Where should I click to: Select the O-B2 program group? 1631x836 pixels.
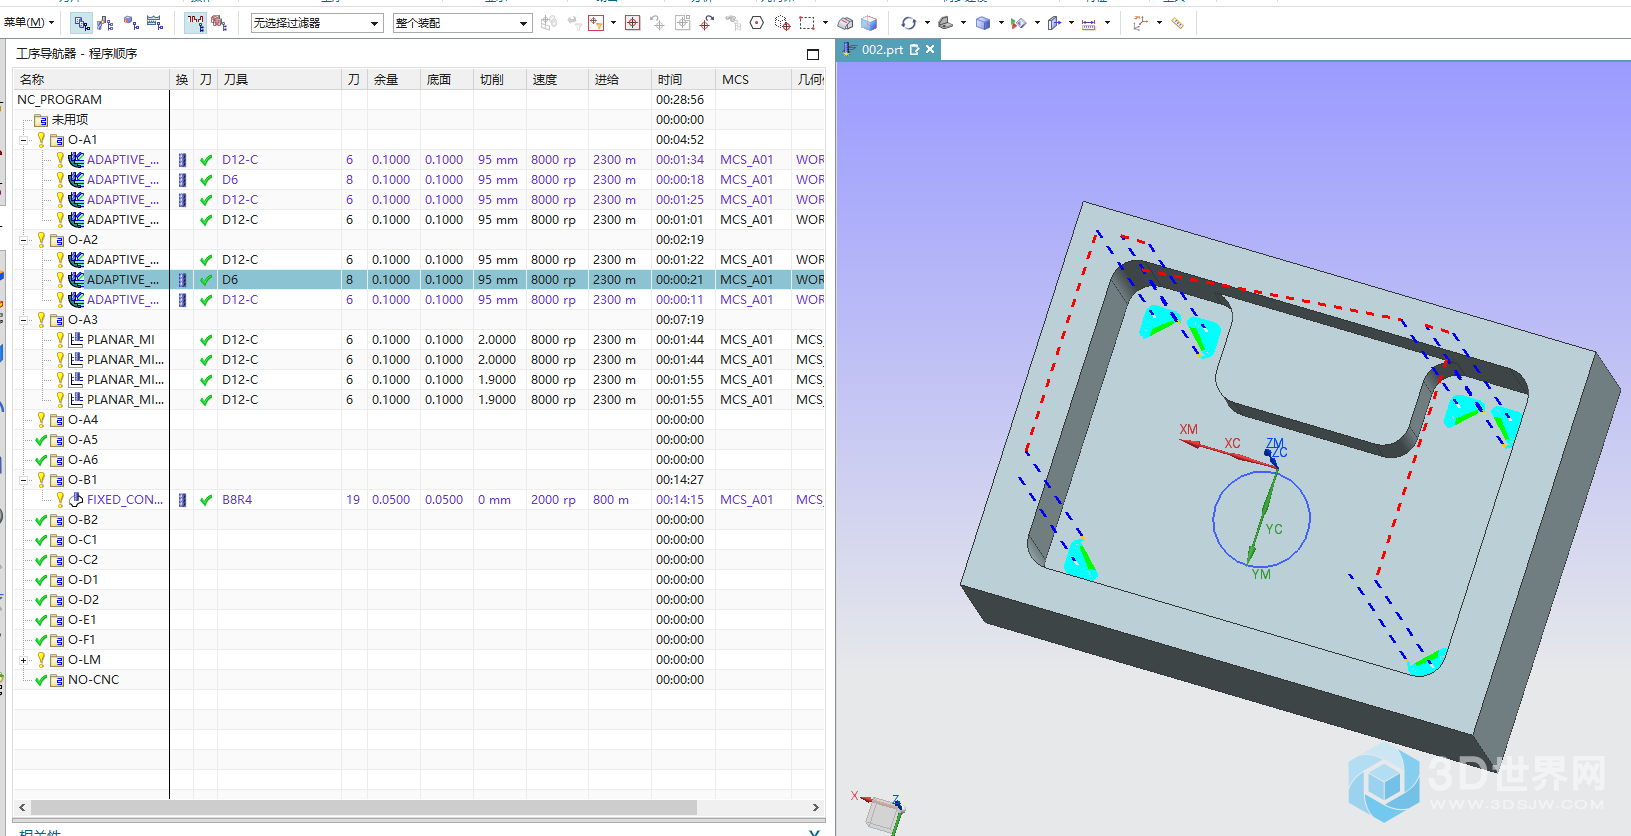point(82,520)
